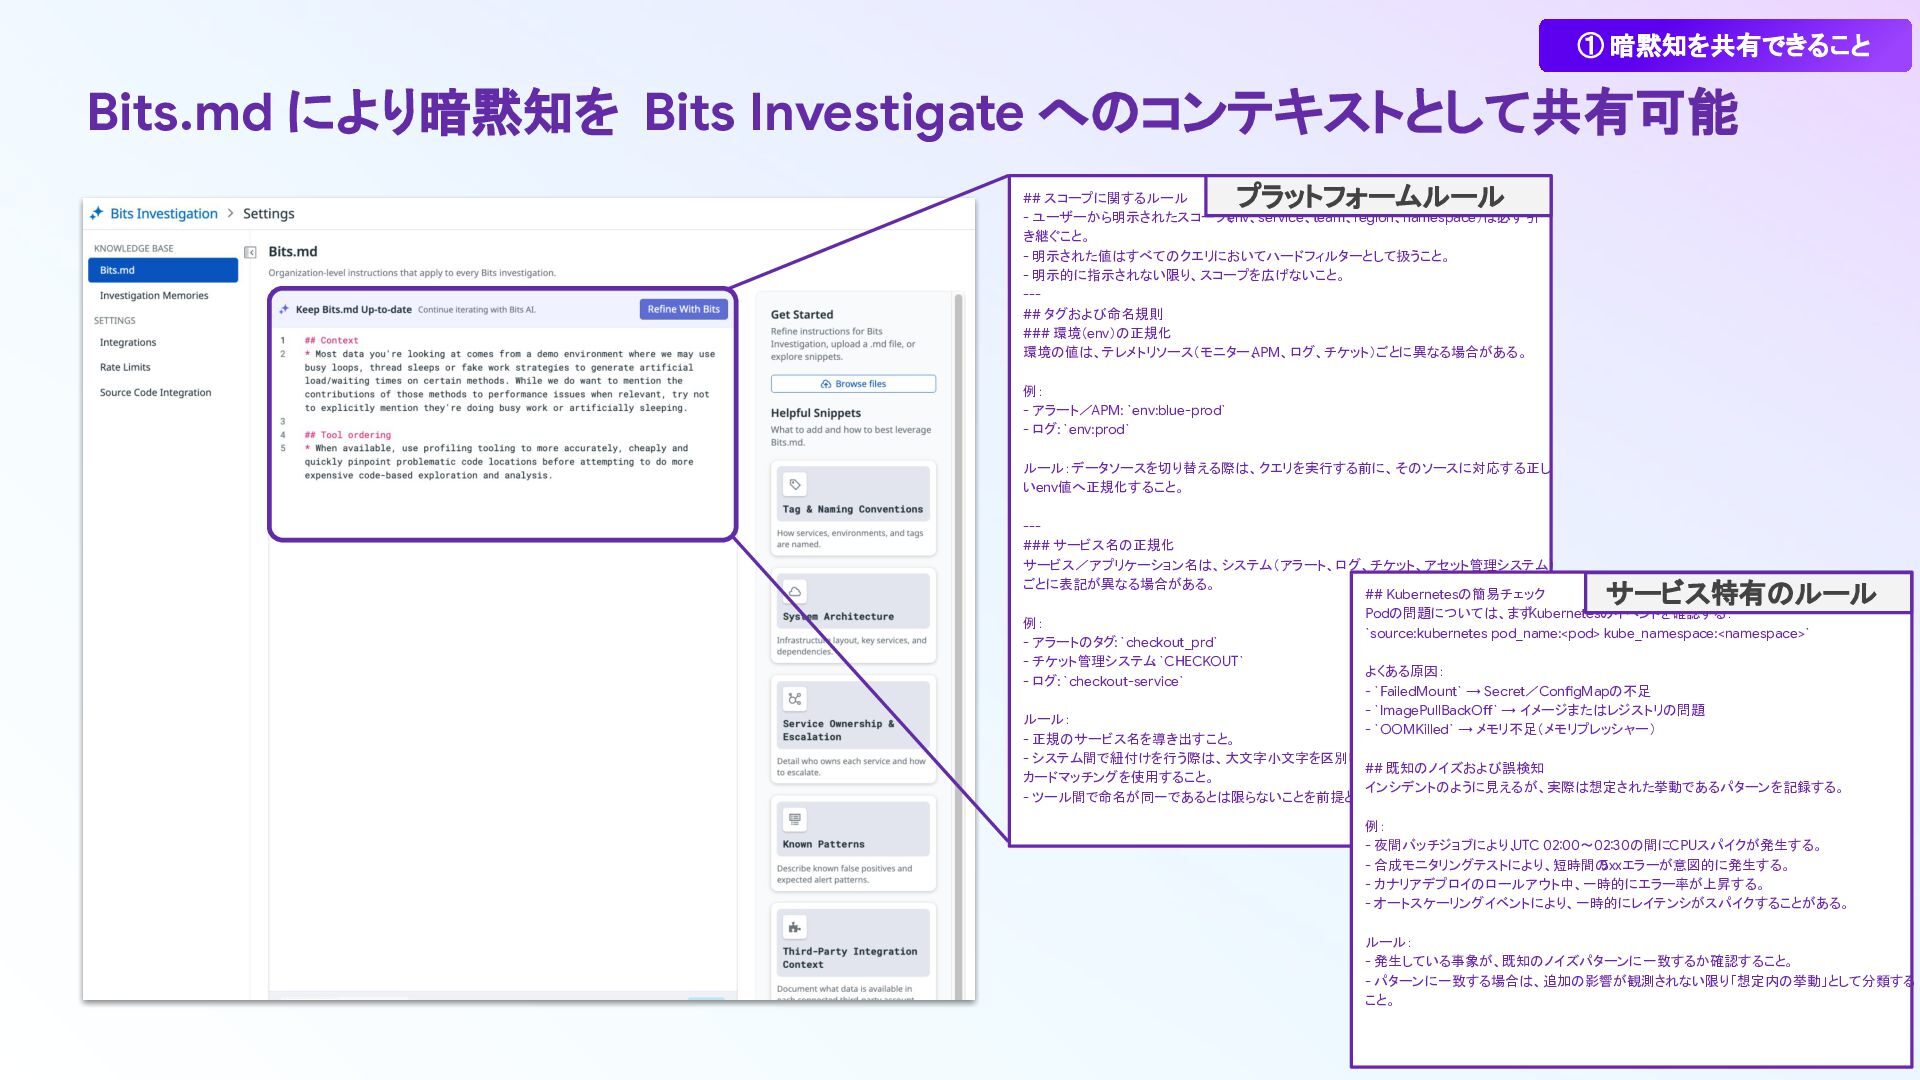Image resolution: width=1920 pixels, height=1080 pixels.
Task: Click "What to add and how" snippet hint text
Action: [x=851, y=436]
